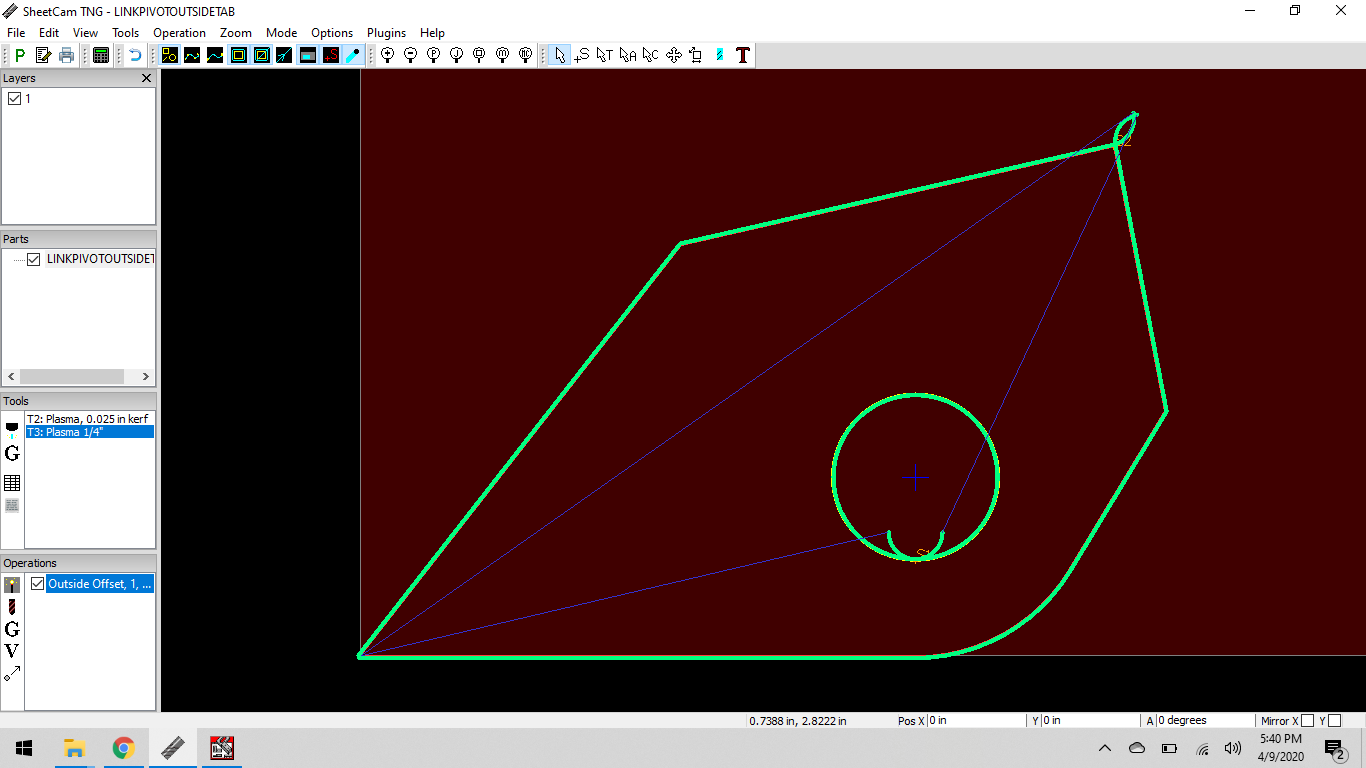
Task: Click the undo arrow icon
Action: (134, 55)
